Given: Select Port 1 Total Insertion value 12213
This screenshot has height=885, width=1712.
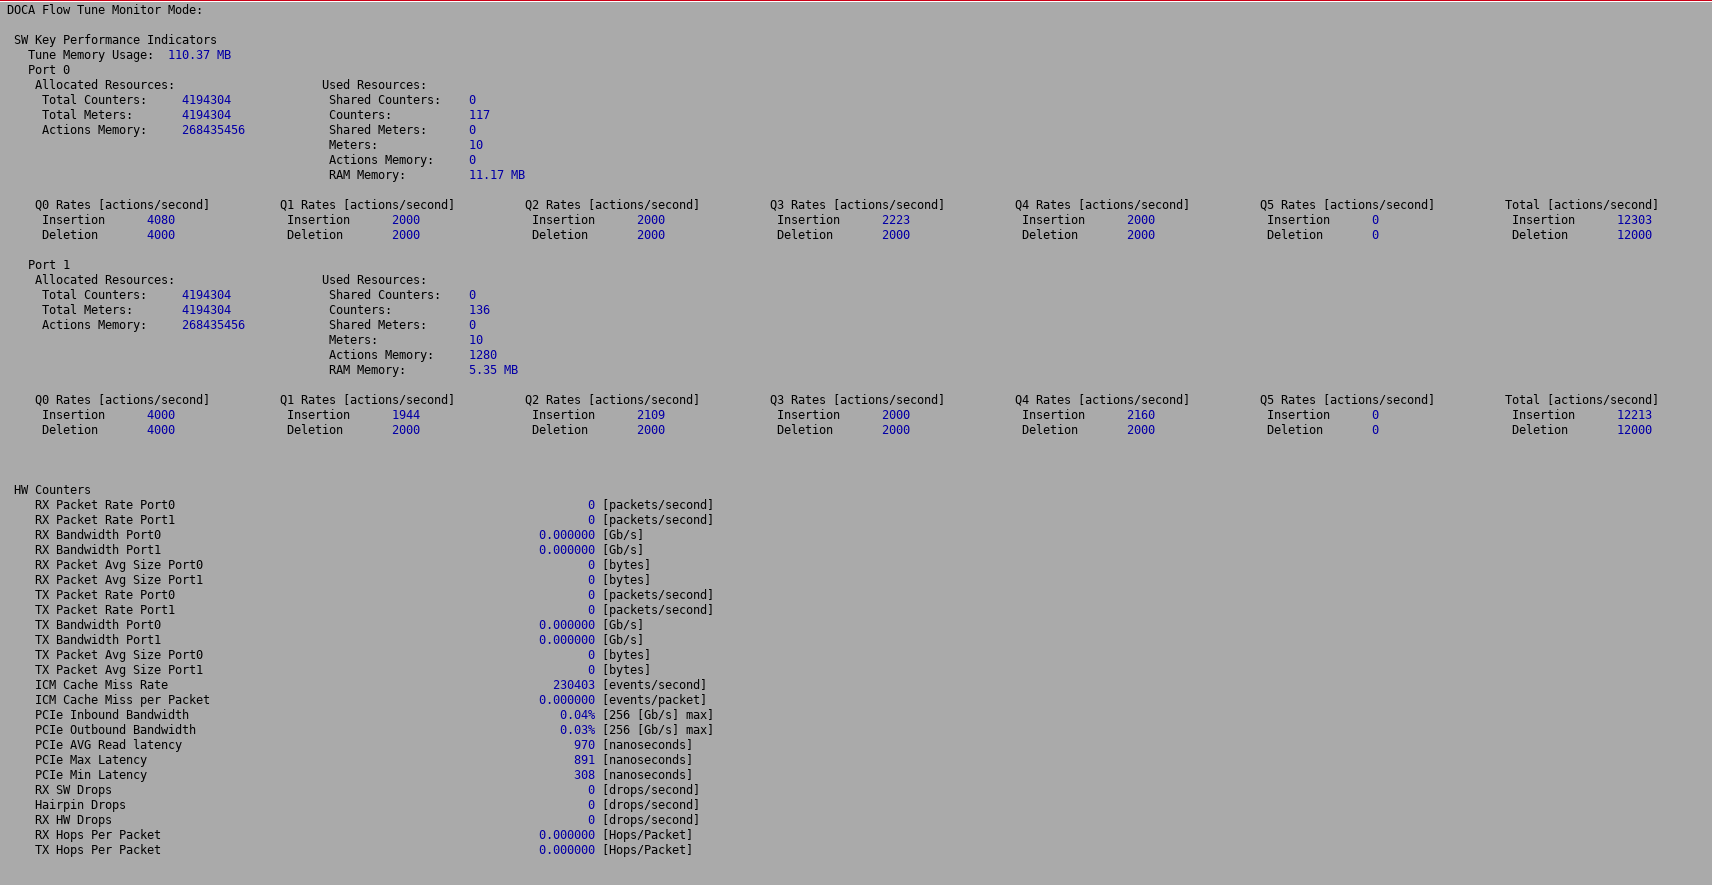Looking at the screenshot, I should click(1634, 415).
